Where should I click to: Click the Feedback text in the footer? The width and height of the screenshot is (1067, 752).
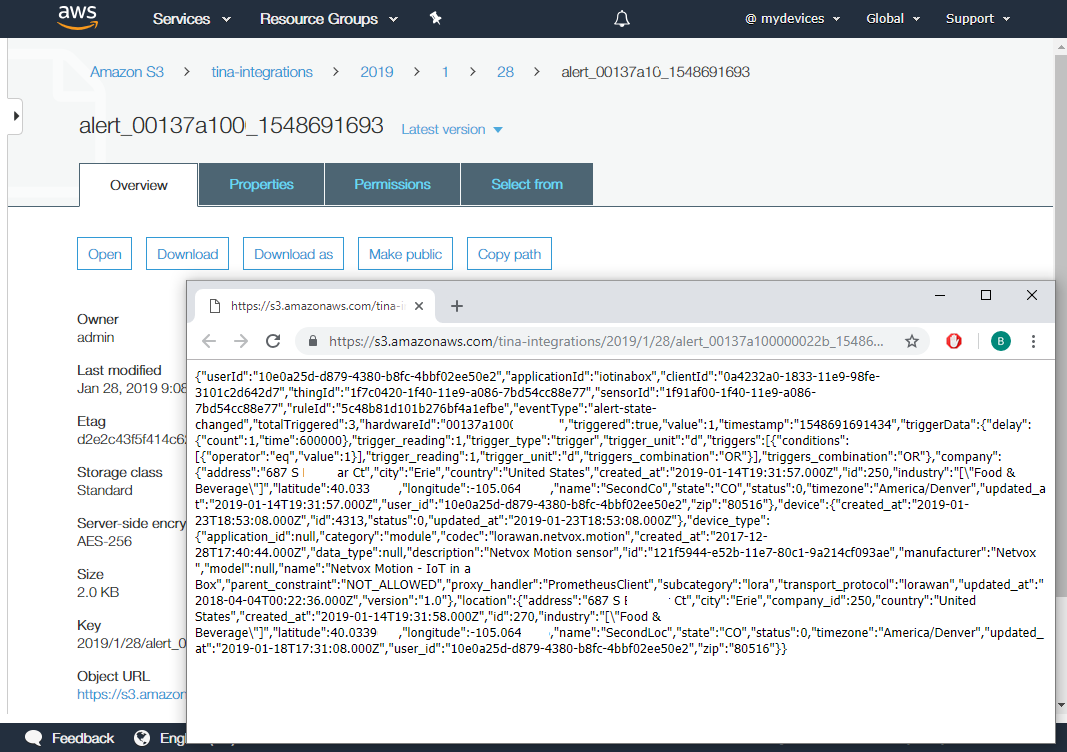click(x=83, y=738)
